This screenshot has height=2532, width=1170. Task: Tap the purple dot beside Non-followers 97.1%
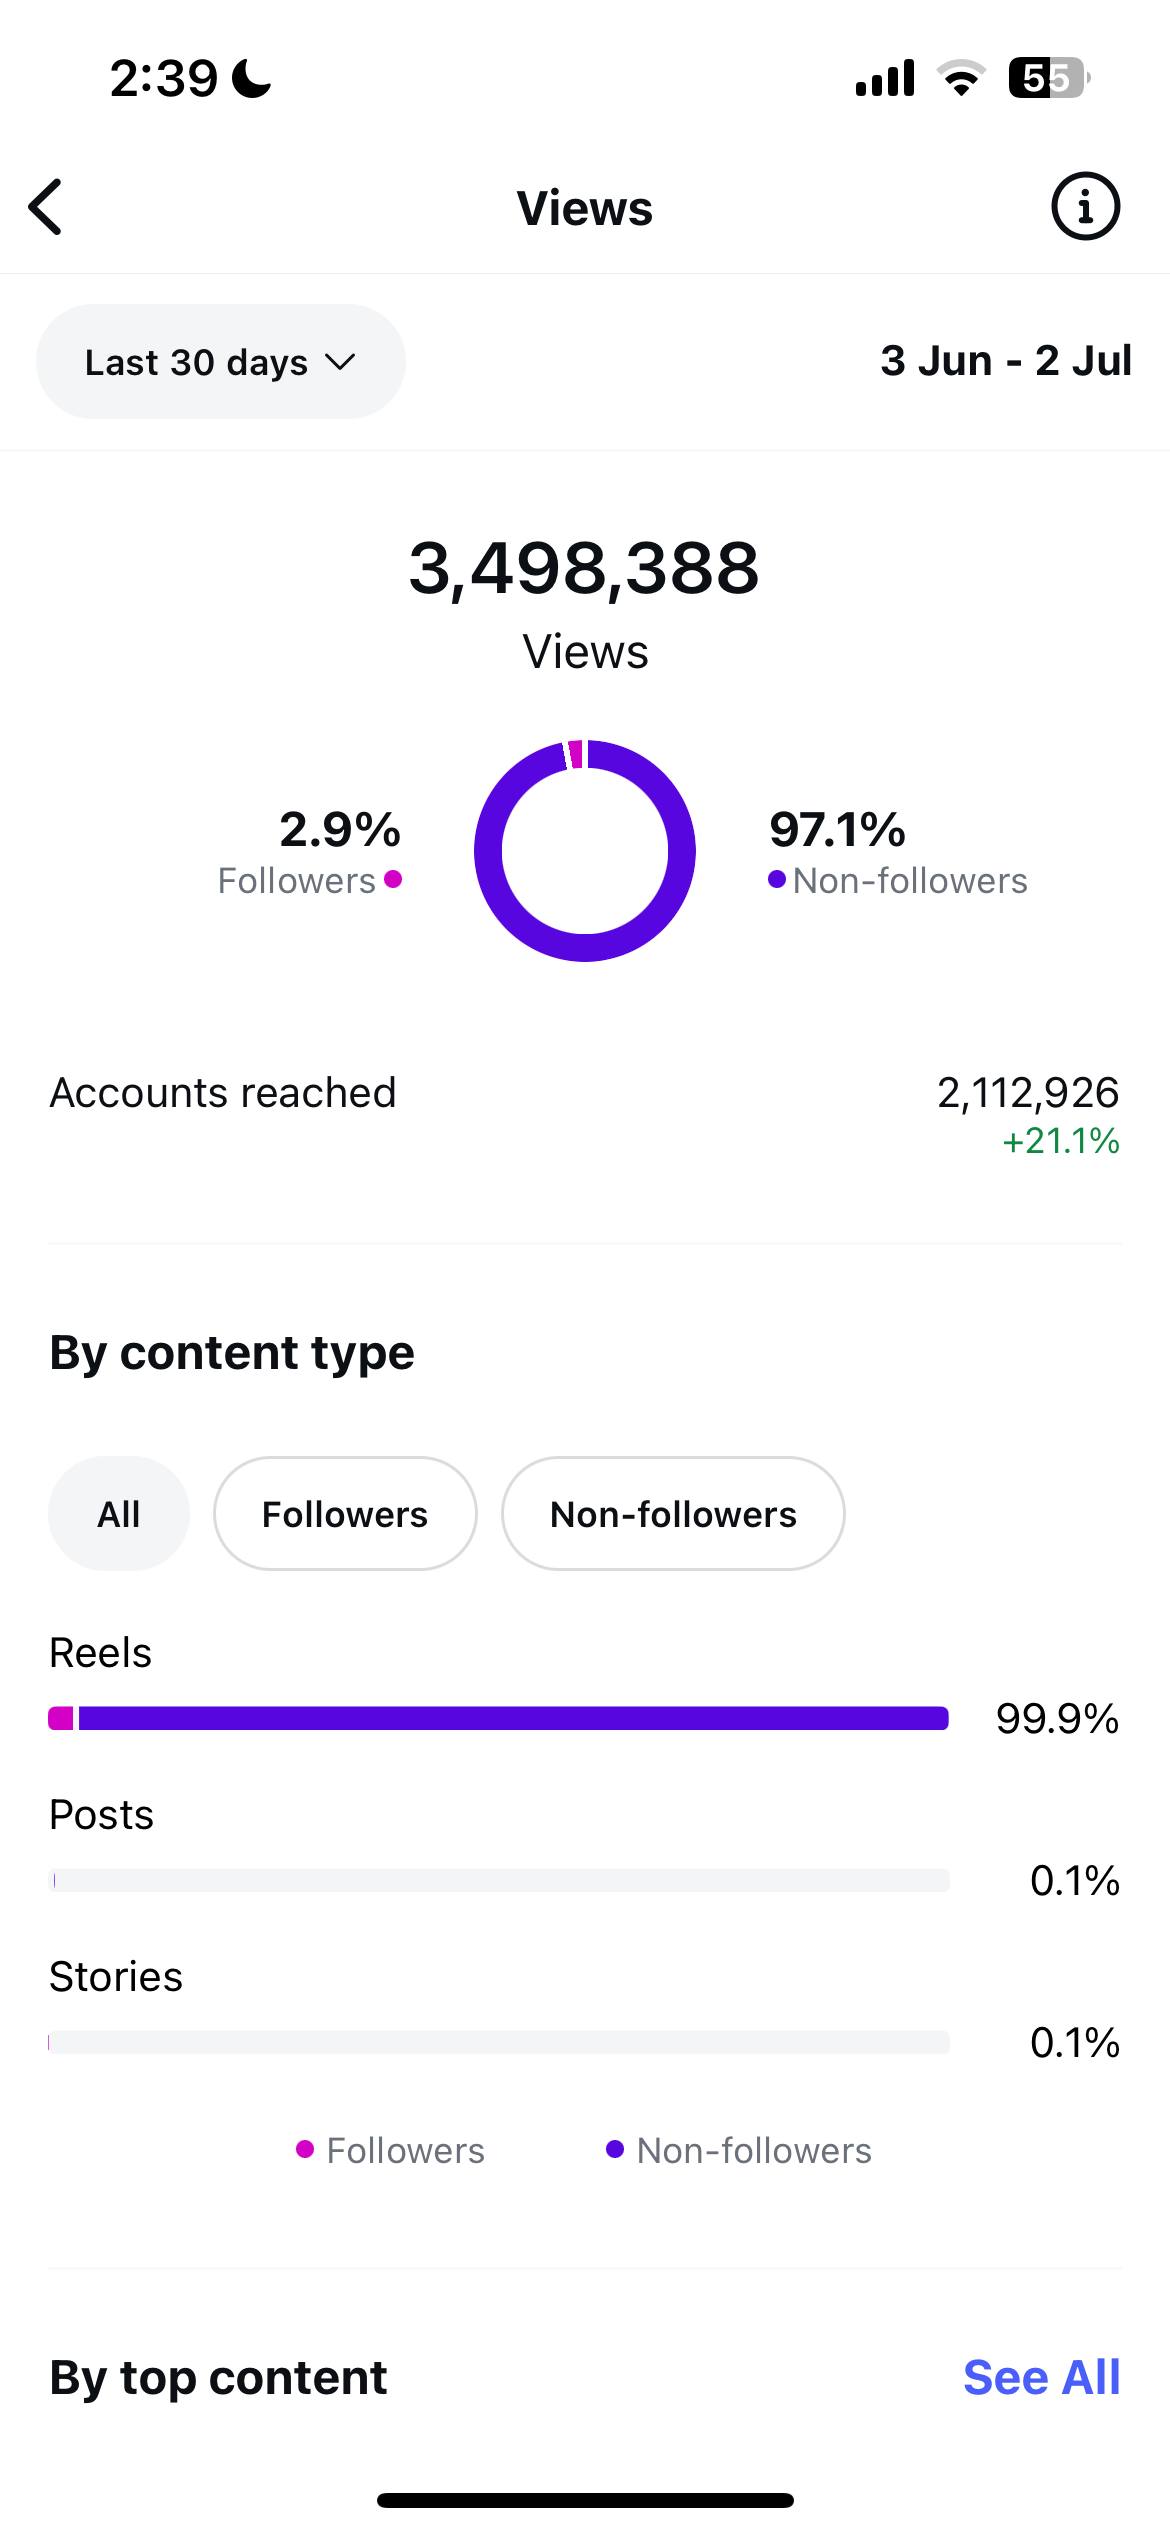coord(777,879)
